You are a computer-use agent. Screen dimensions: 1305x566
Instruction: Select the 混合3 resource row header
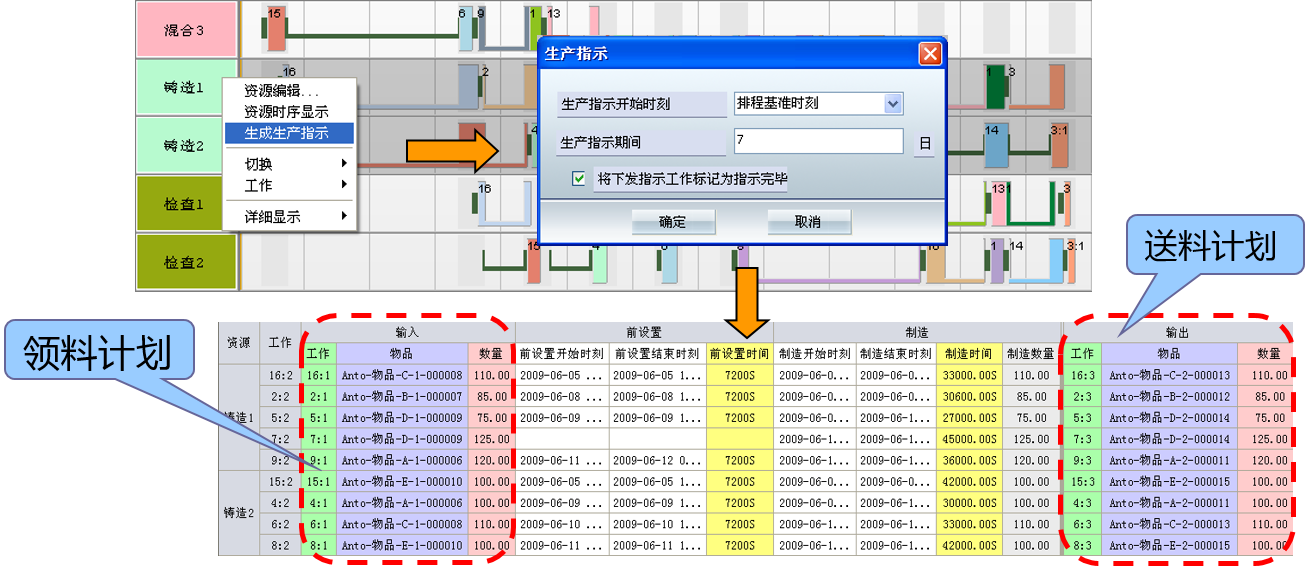(x=186, y=29)
